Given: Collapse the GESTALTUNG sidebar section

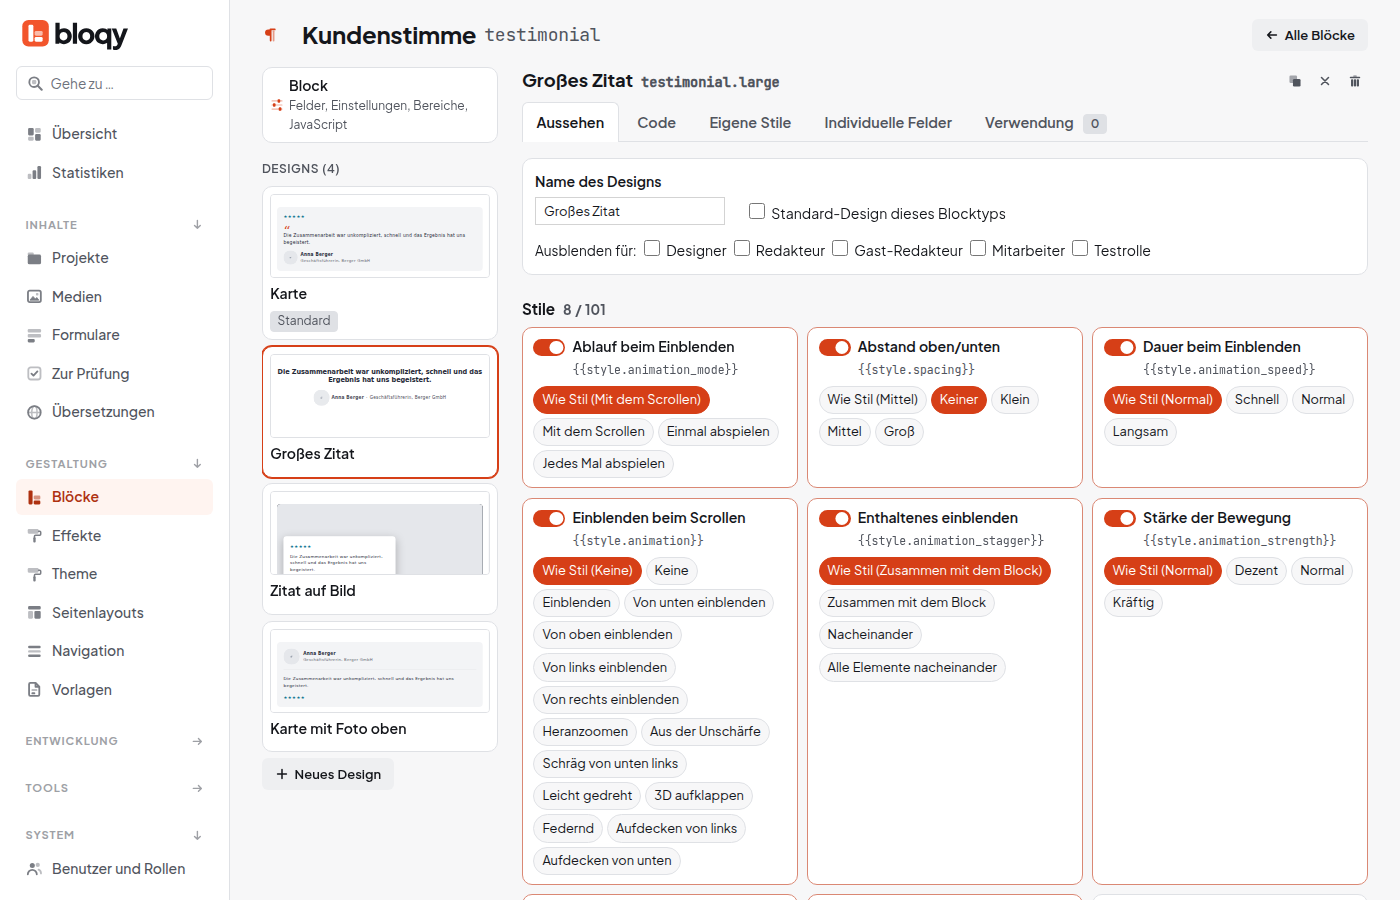Looking at the screenshot, I should click(197, 464).
